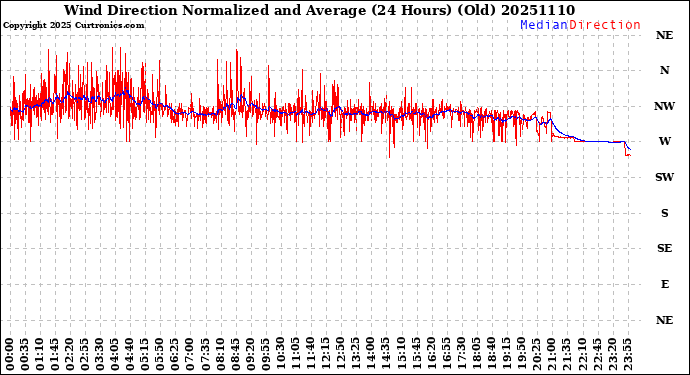Click the 23:20 time axis label
Screen dimensions: 690x375
(x=612, y=354)
